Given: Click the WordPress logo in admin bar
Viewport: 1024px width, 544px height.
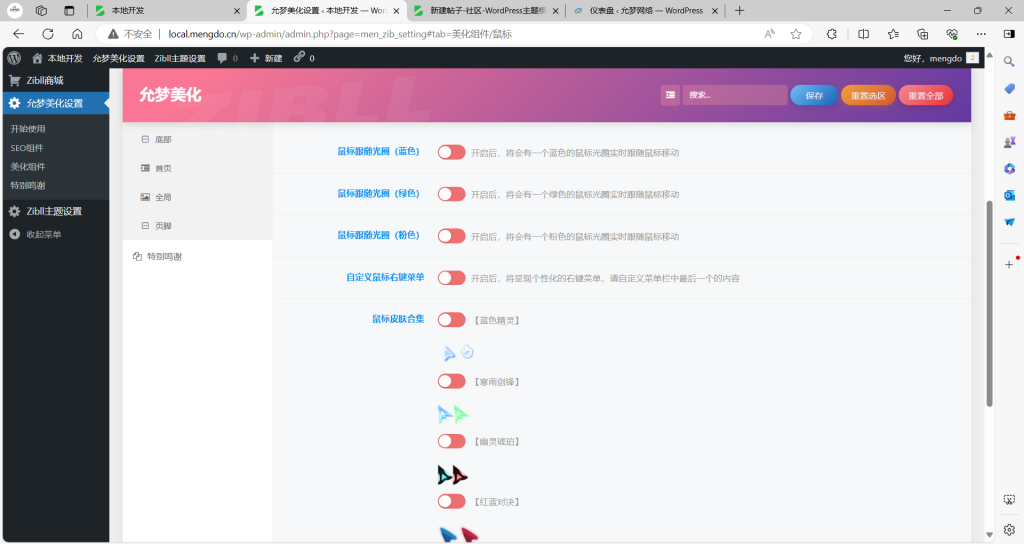Looking at the screenshot, I should tap(13, 58).
